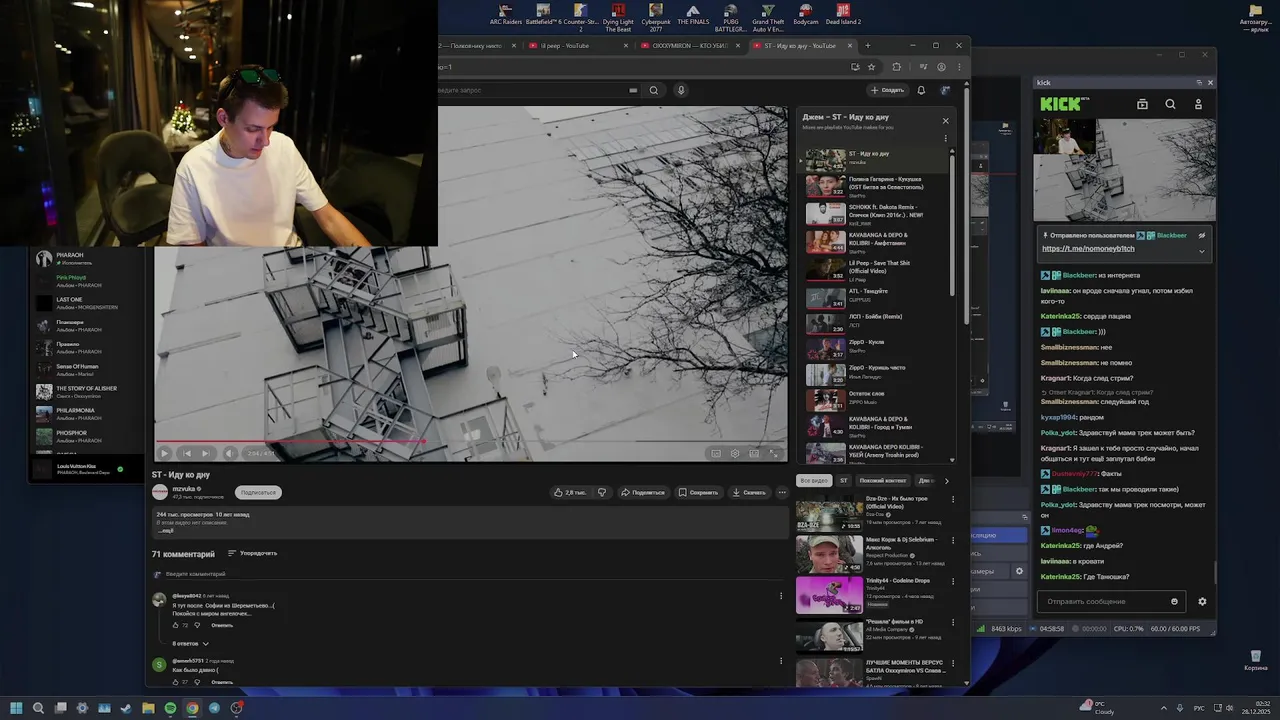Viewport: 1280px width, 720px height.
Task: Open Dza-Dze Их было трое video thumbnail
Action: tap(829, 511)
